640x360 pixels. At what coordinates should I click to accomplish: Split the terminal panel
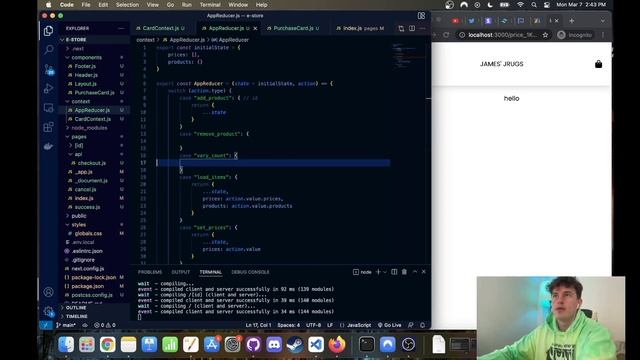click(x=394, y=272)
